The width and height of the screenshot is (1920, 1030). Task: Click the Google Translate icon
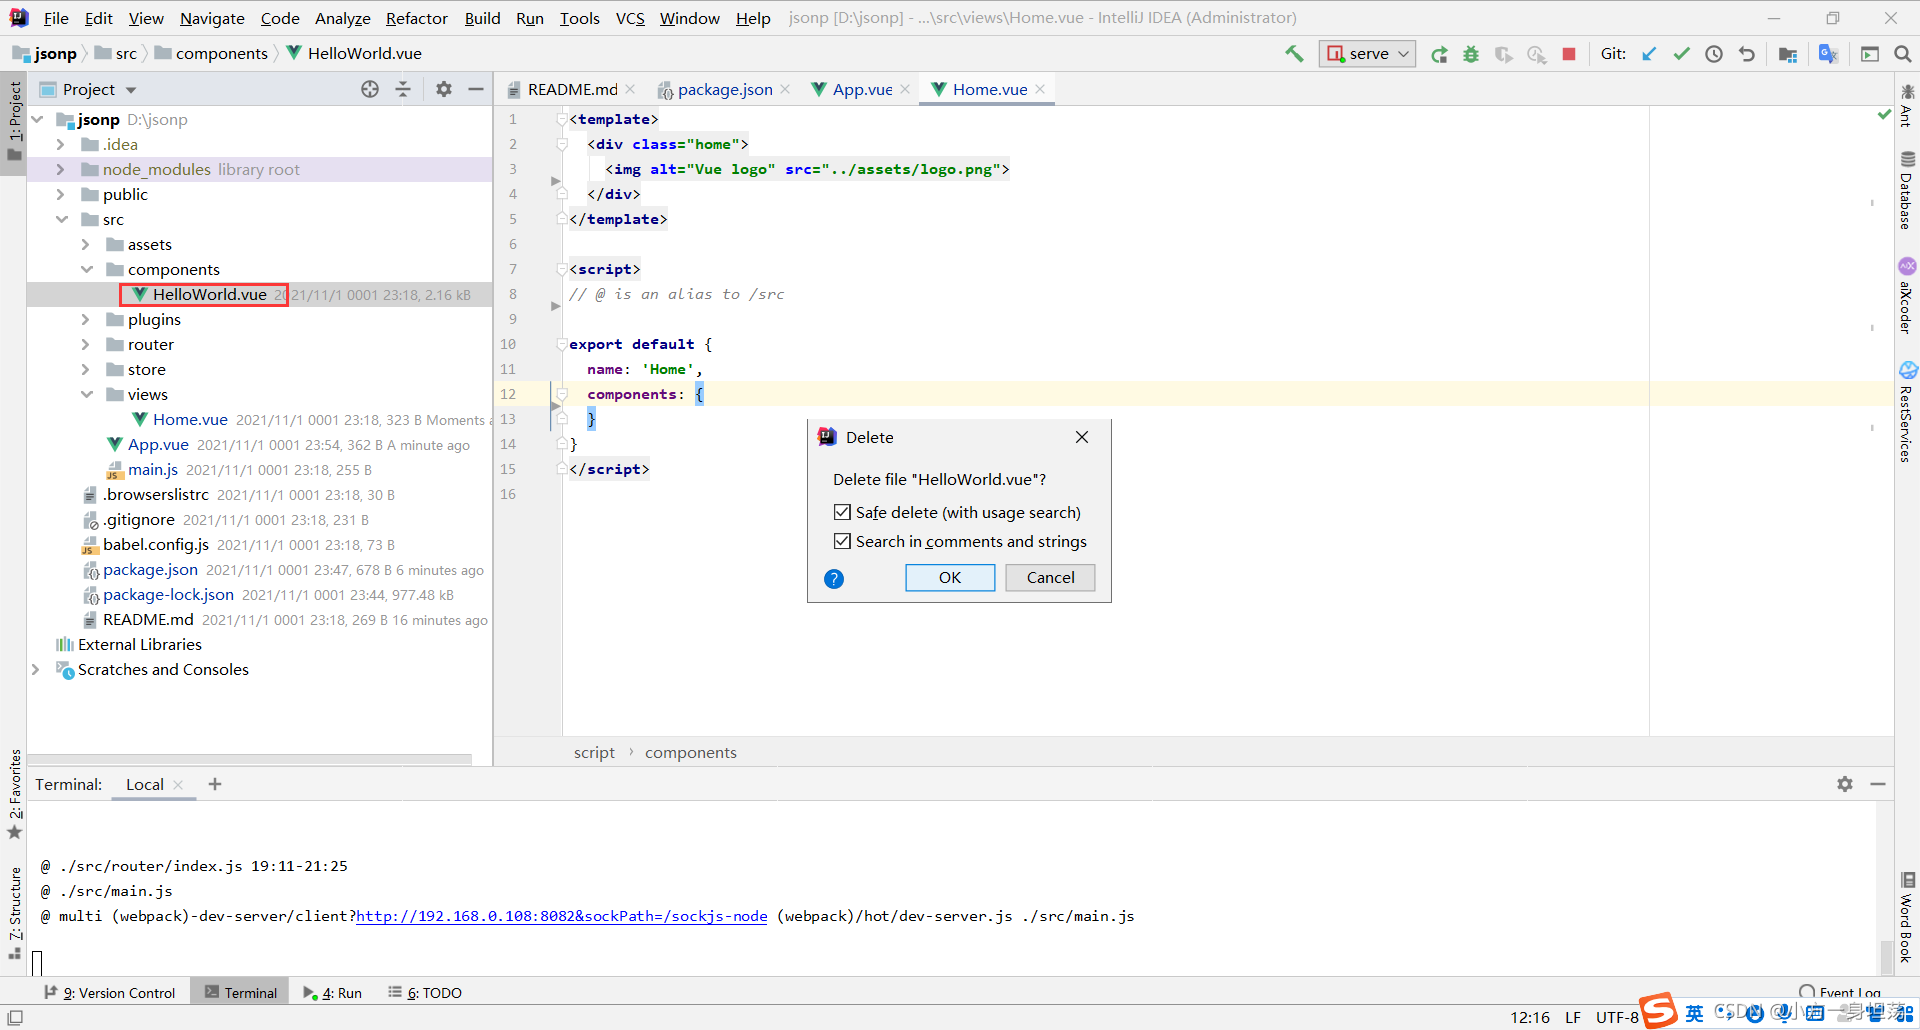tap(1828, 54)
